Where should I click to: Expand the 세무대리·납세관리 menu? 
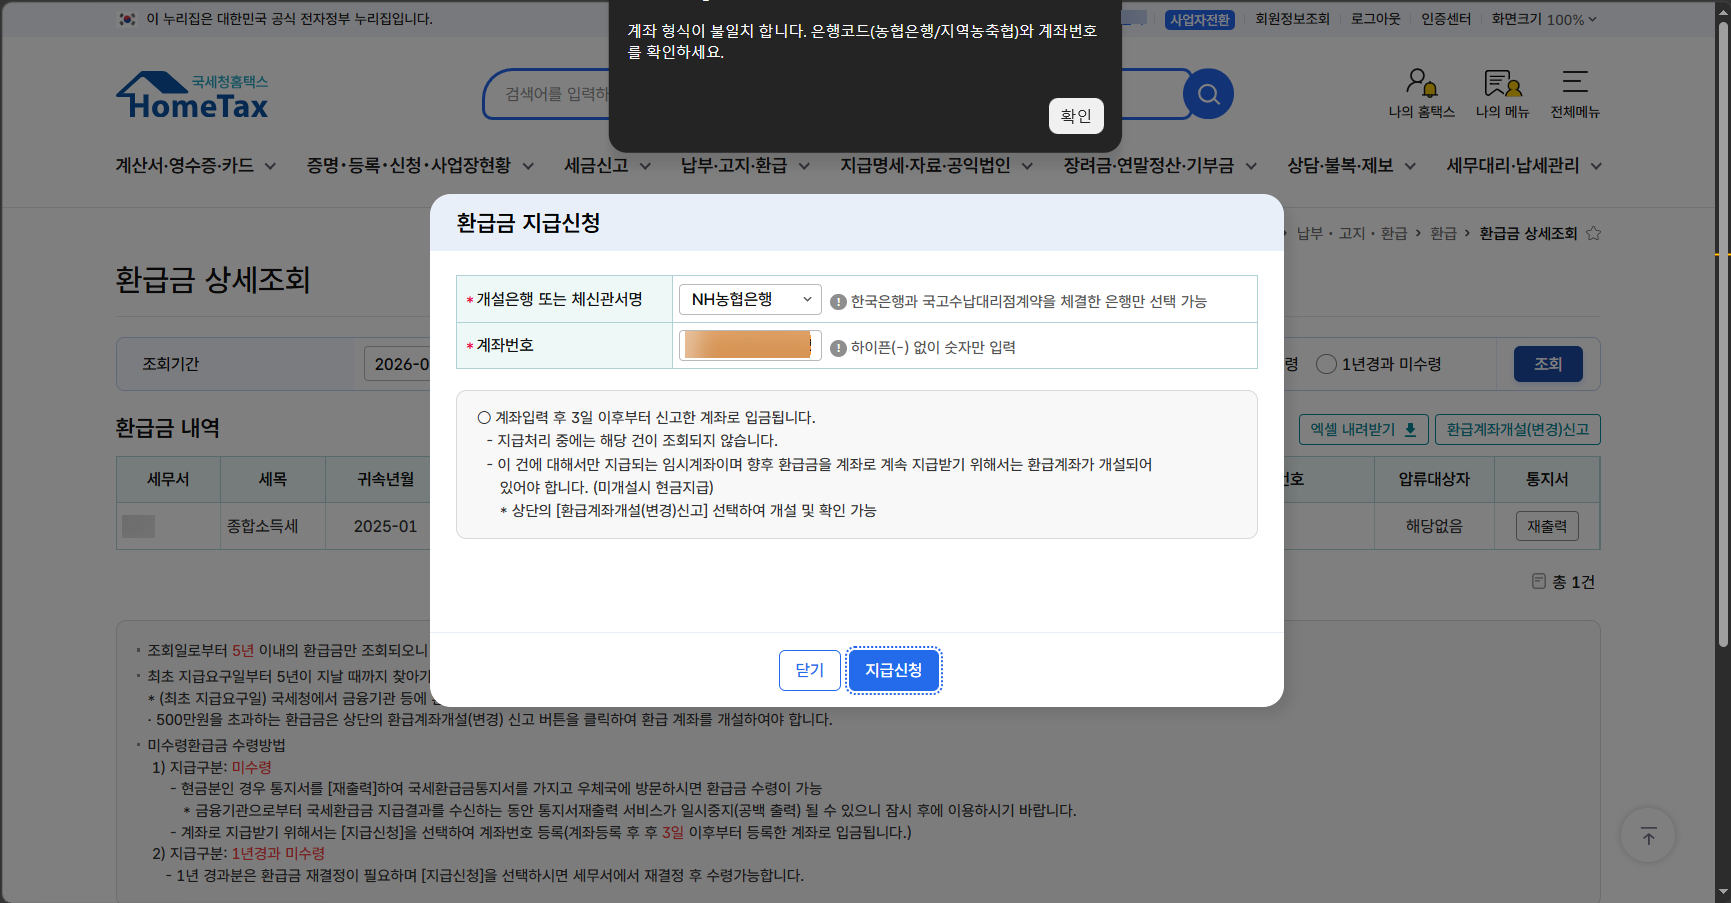coord(1525,166)
